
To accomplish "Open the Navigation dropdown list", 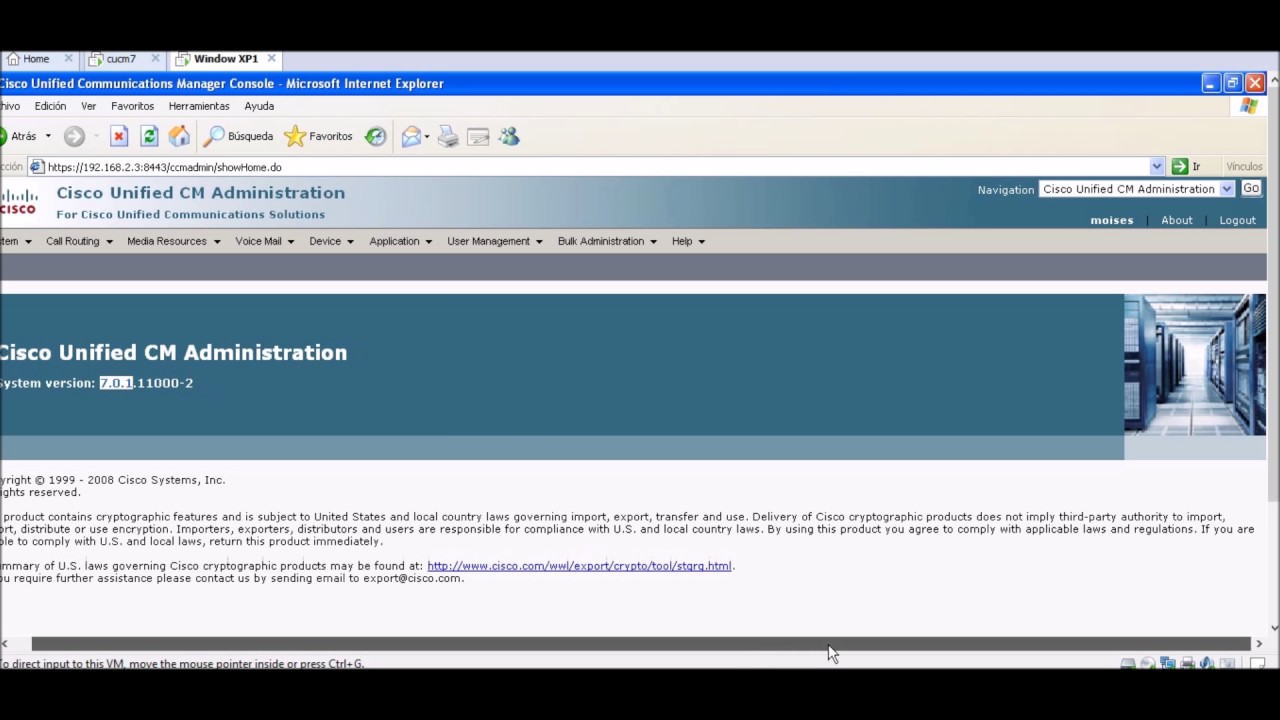I will pos(1137,189).
